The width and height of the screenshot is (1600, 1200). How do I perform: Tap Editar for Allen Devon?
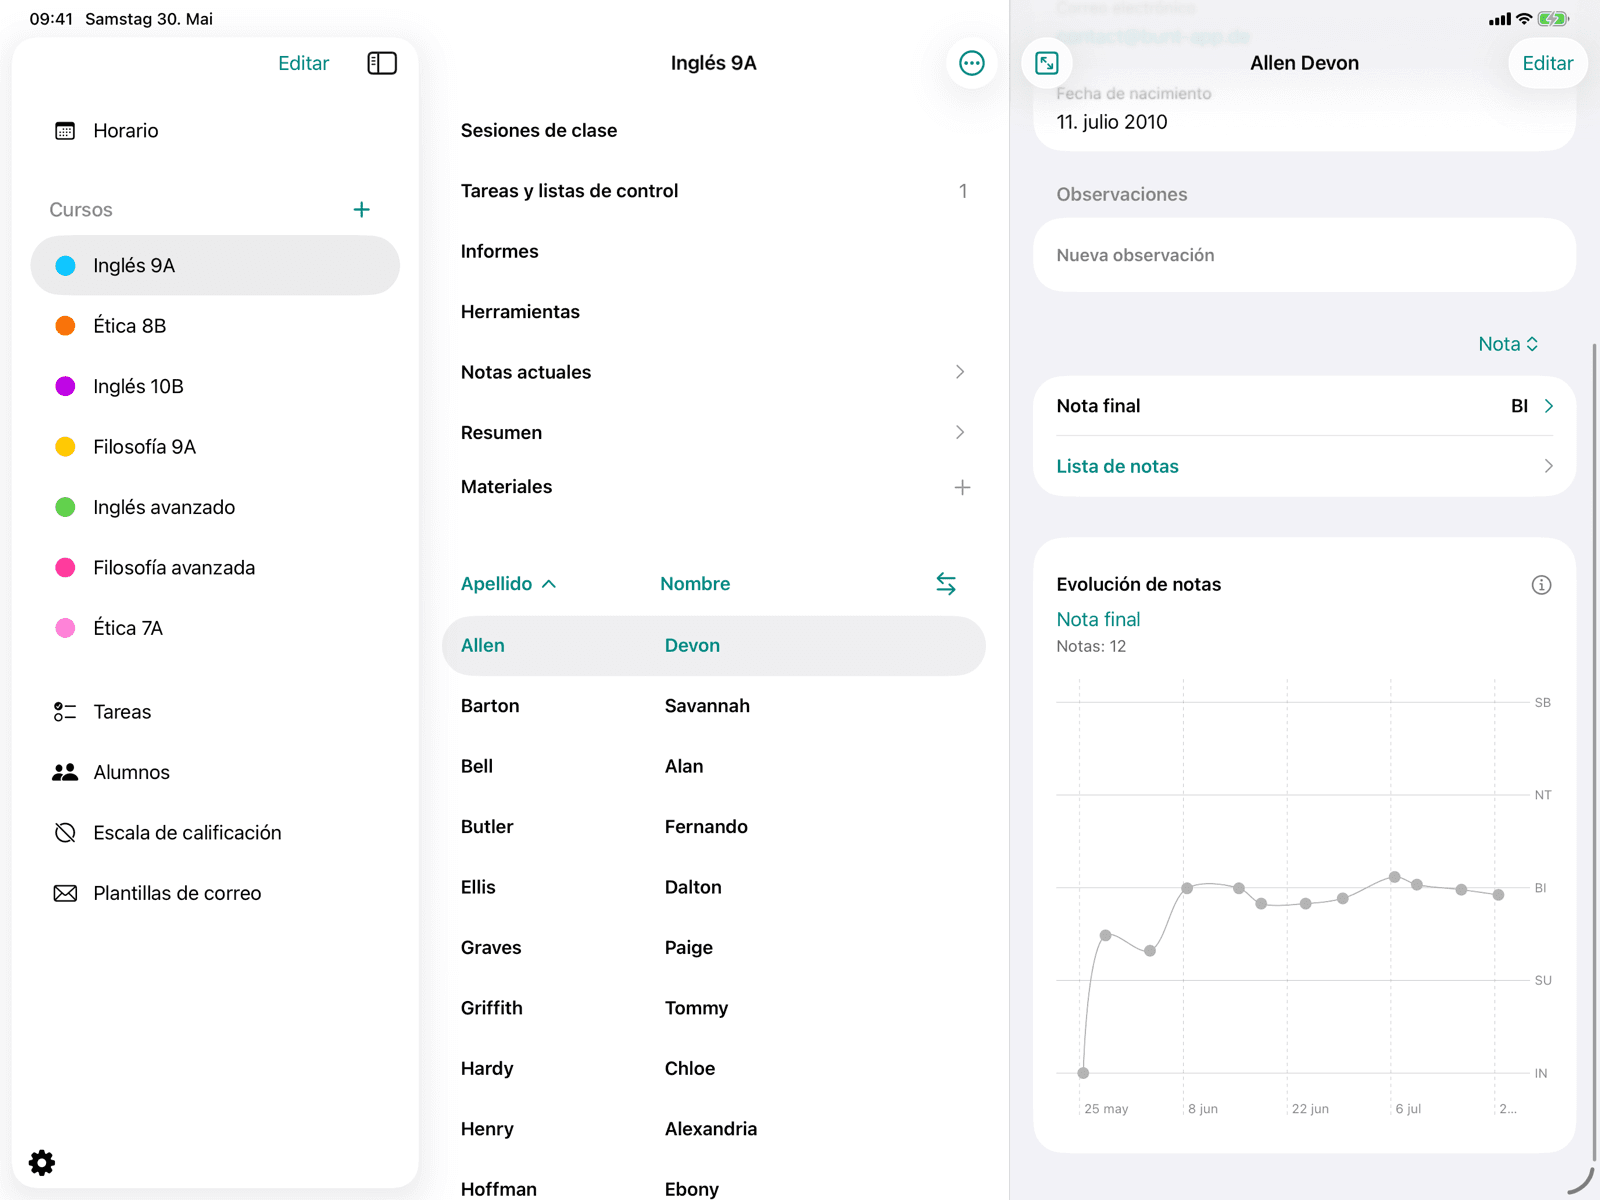[x=1547, y=63]
